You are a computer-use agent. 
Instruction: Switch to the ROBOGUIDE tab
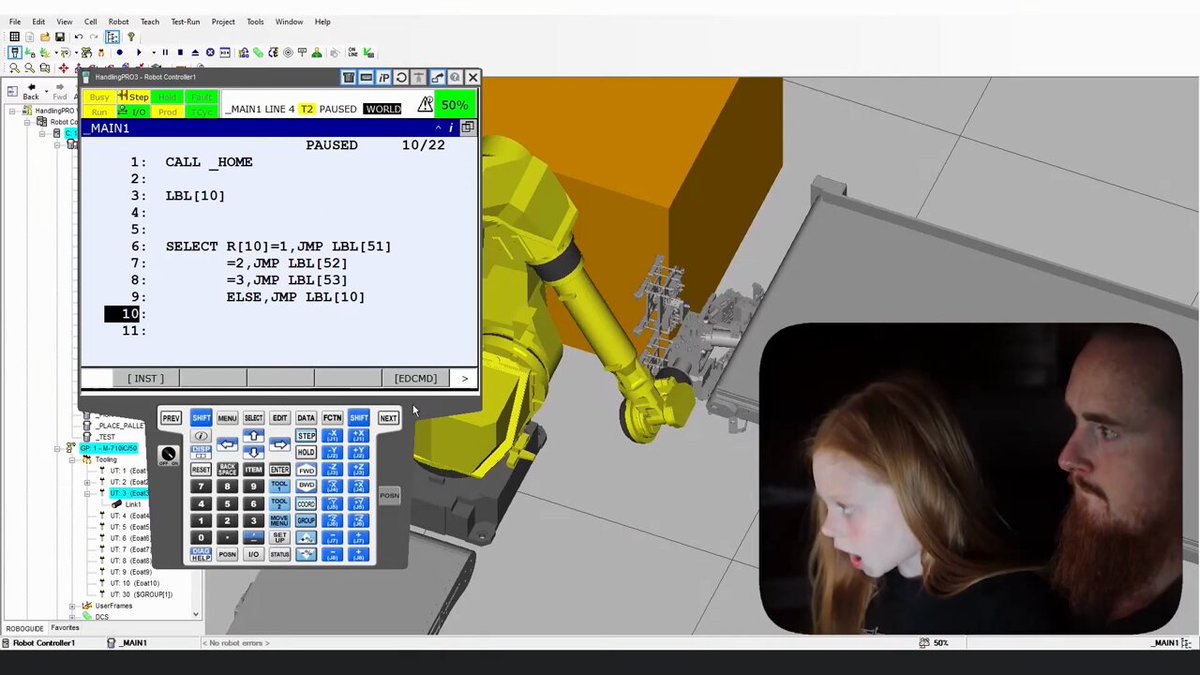click(24, 629)
